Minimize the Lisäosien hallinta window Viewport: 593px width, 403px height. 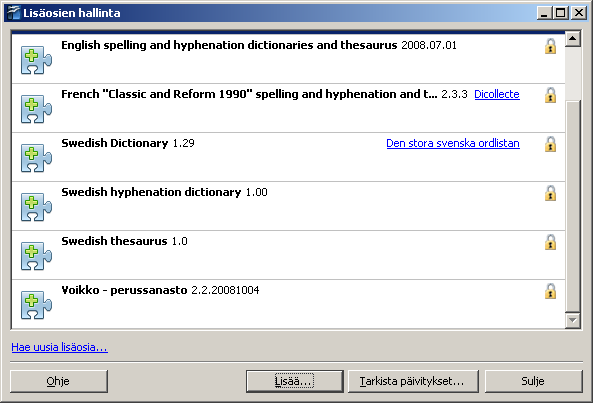[x=544, y=13]
